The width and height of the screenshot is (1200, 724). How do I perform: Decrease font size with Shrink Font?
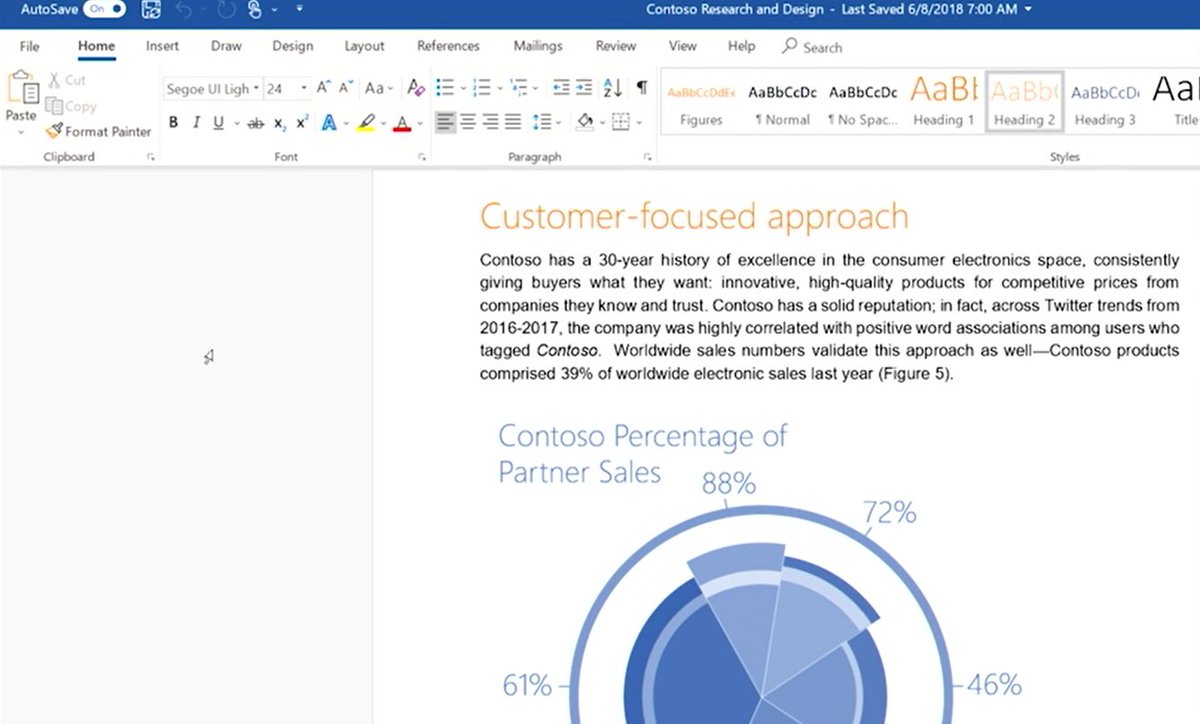pos(346,89)
